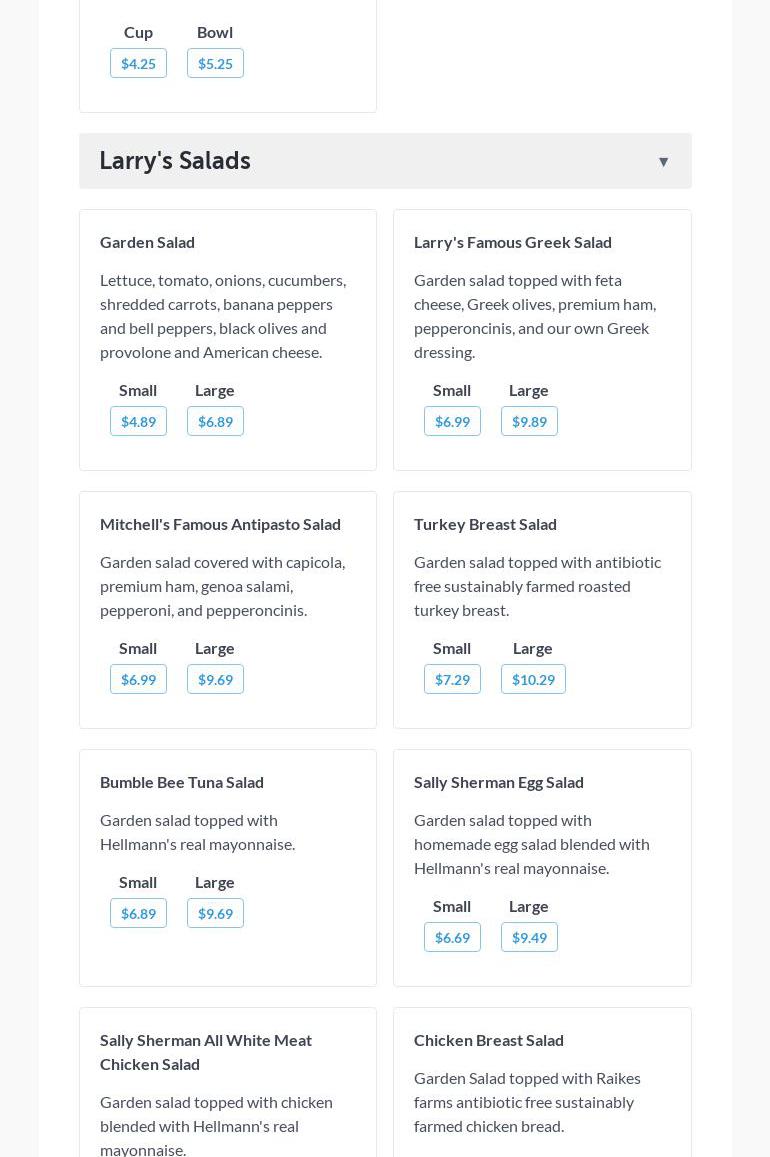Pick Large Antipasto Salad for $9.69

(215, 680)
